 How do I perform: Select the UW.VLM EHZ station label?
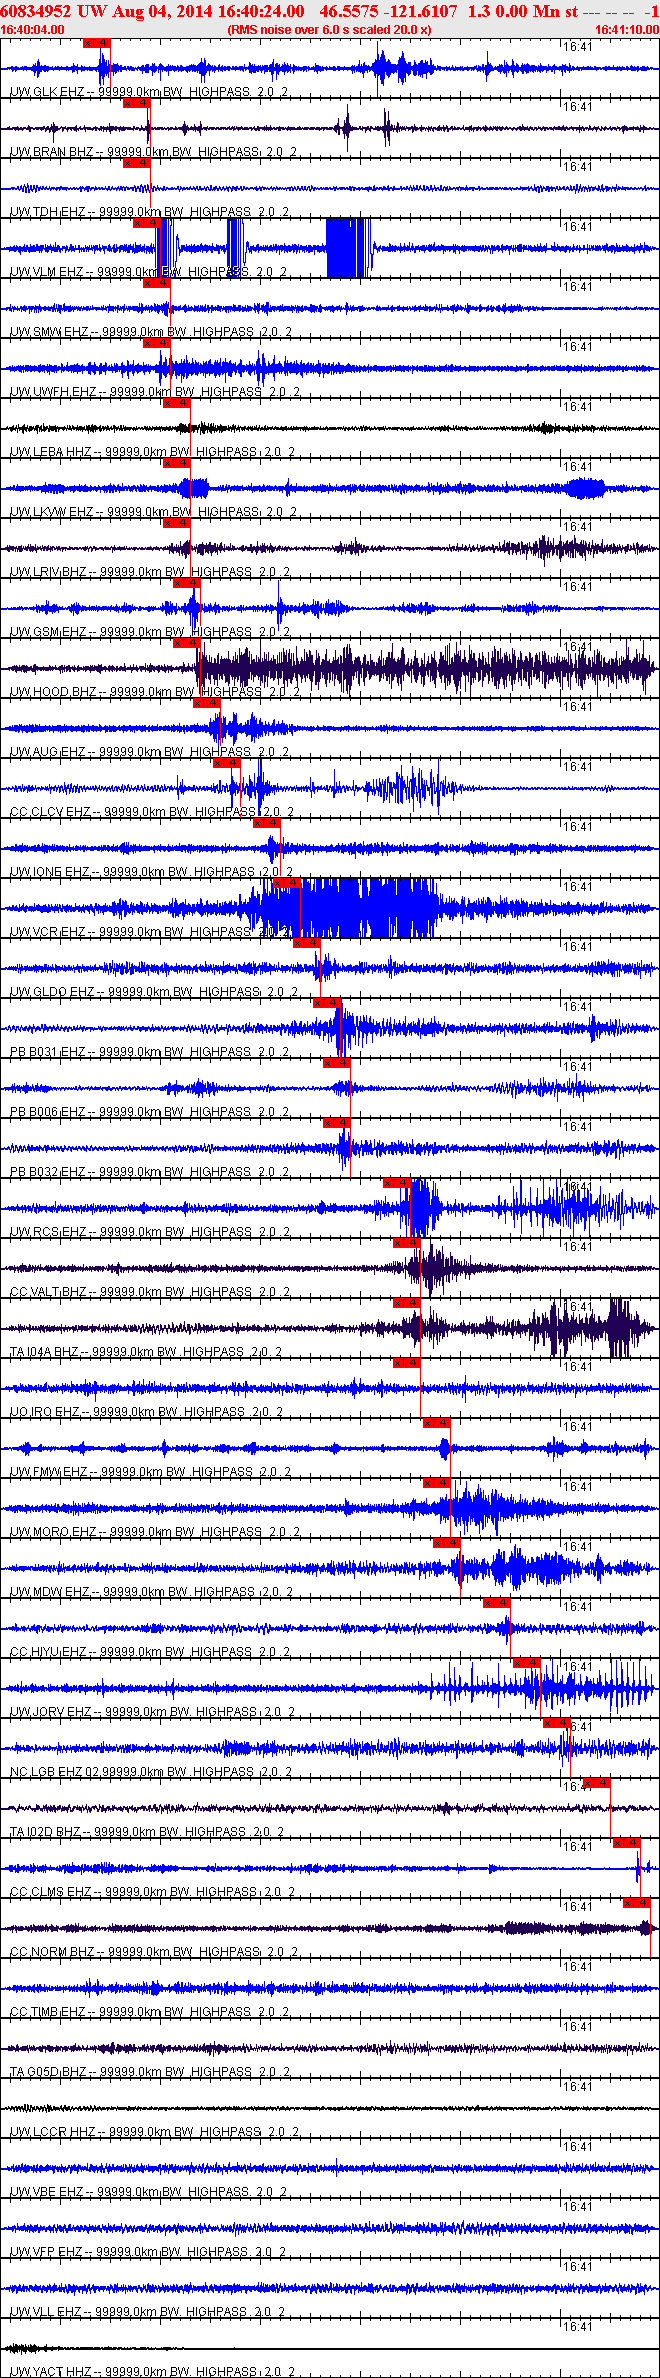(47, 272)
